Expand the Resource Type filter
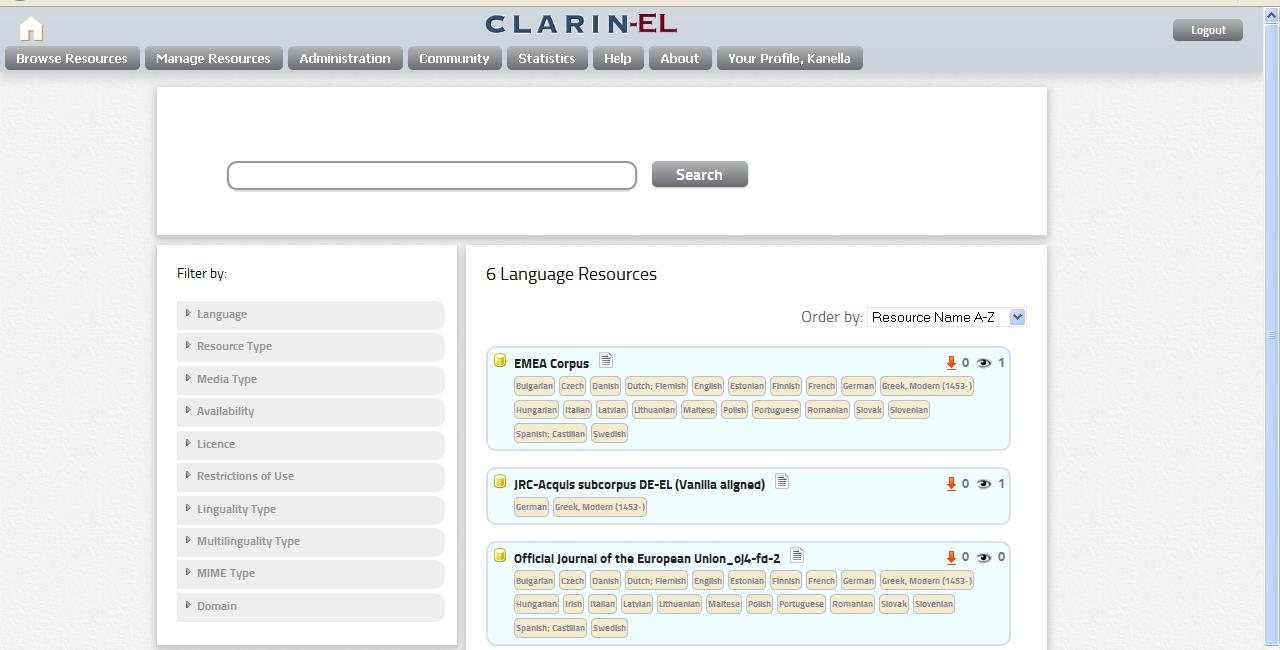The image size is (1280, 650). 311,346
